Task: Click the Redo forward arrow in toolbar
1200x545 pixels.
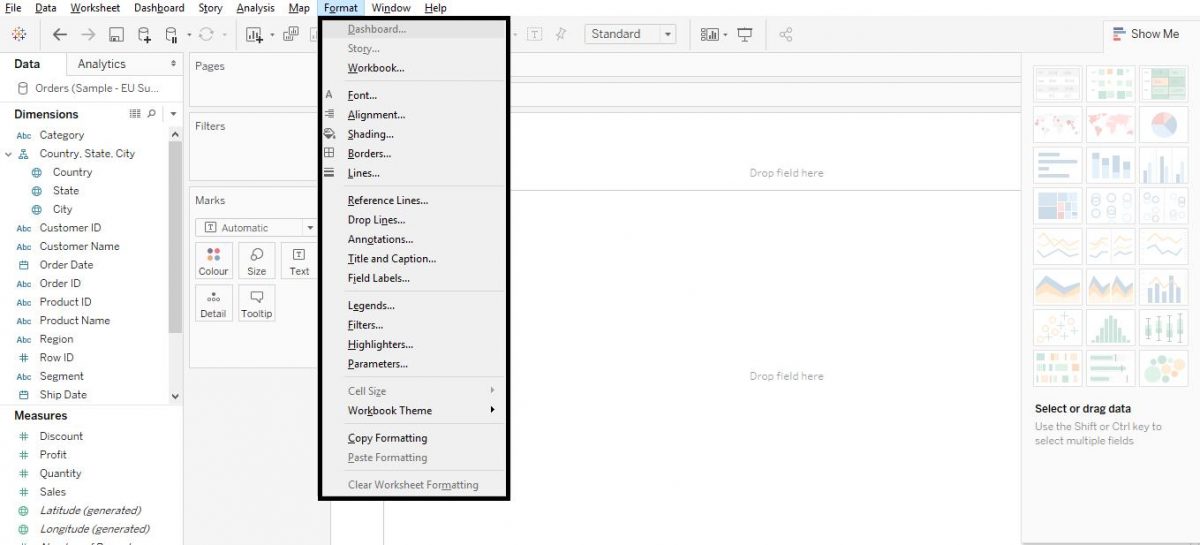Action: coord(88,34)
